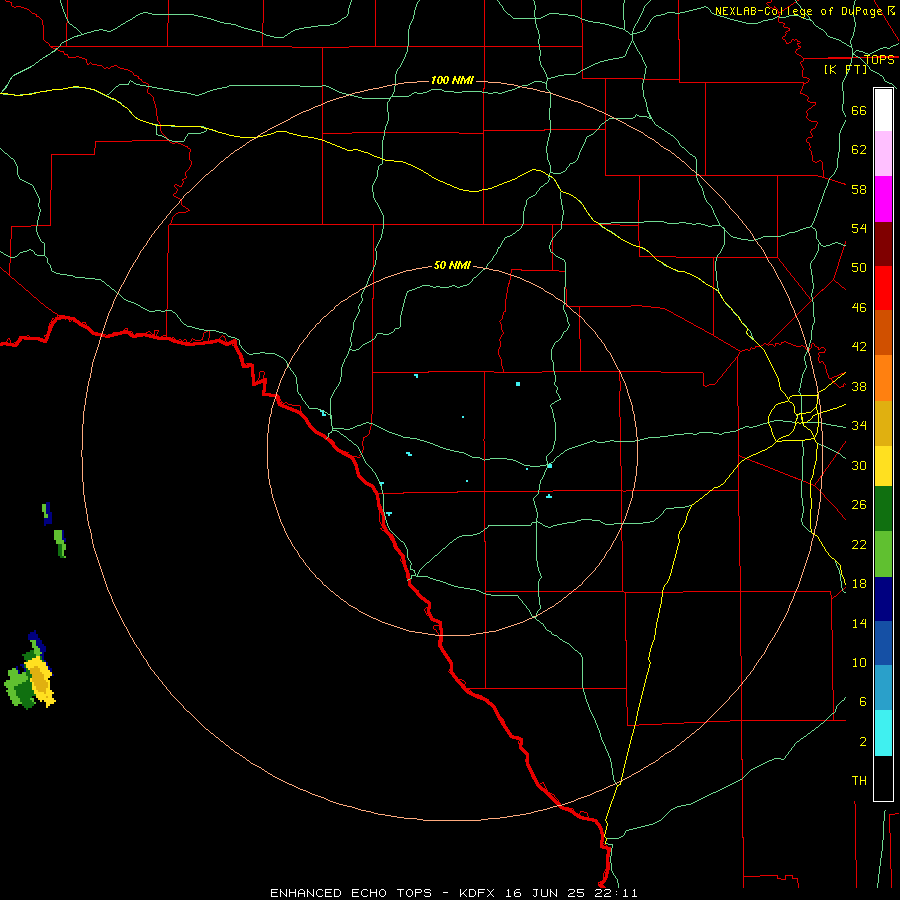Click the green portion of the southwest storm cell
Image resolution: width=900 pixels, height=900 pixels.
coord(19,688)
